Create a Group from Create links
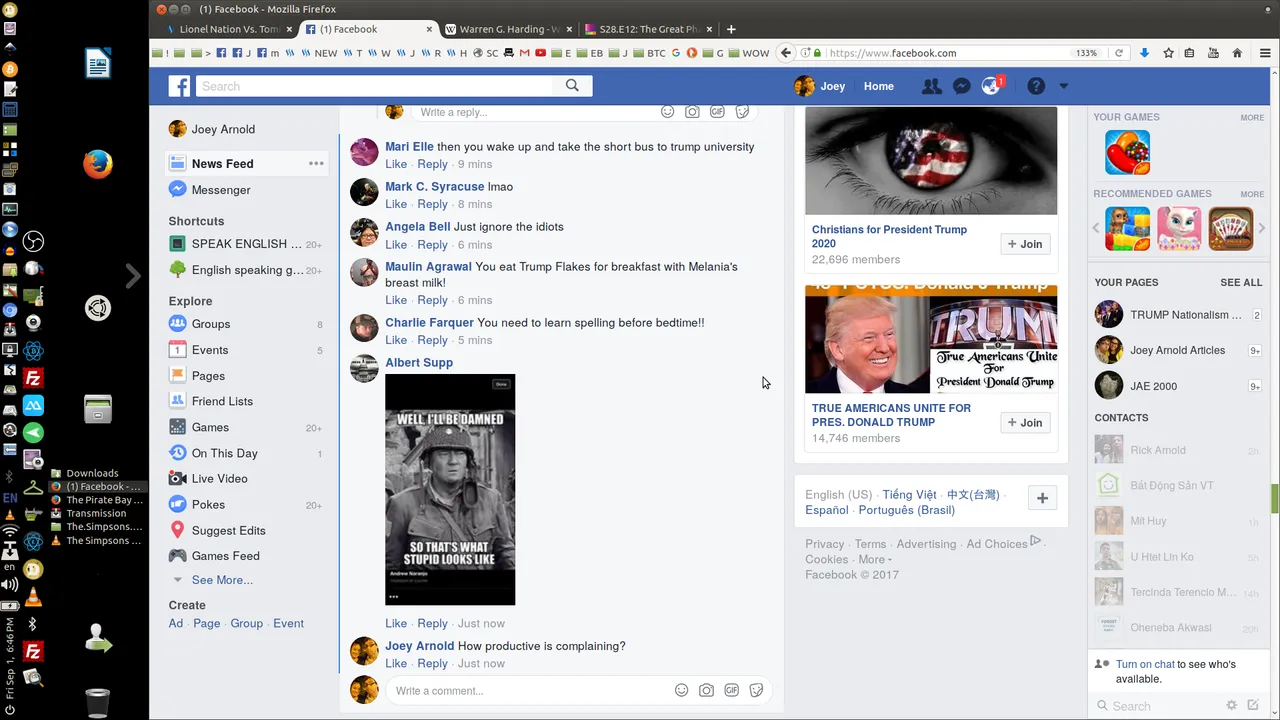 pyautogui.click(x=246, y=623)
